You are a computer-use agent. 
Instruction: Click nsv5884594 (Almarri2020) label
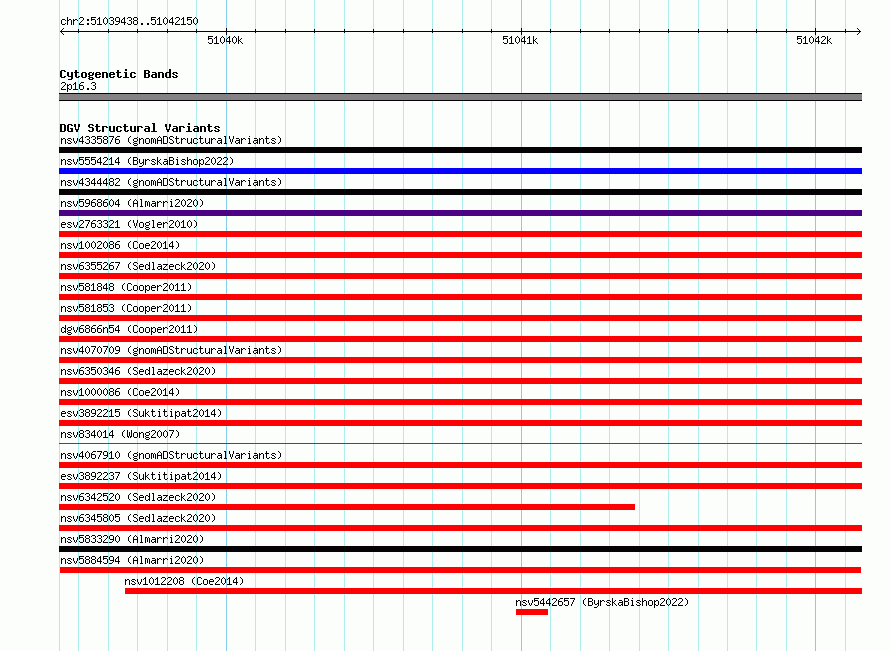coord(132,560)
